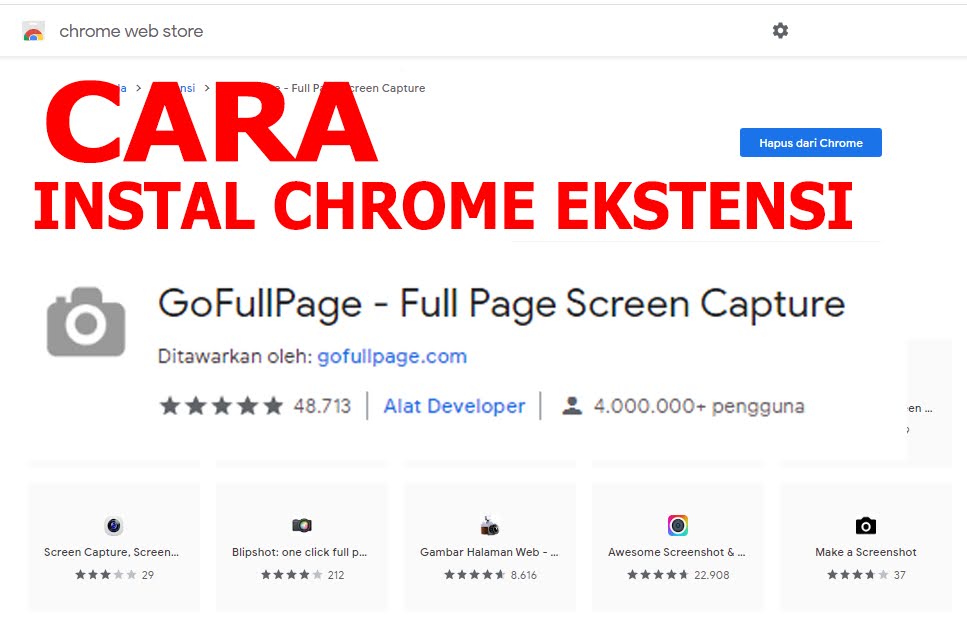The width and height of the screenshot is (967, 621).
Task: Click the Blipshot rating of 212
Action: pyautogui.click(x=302, y=575)
